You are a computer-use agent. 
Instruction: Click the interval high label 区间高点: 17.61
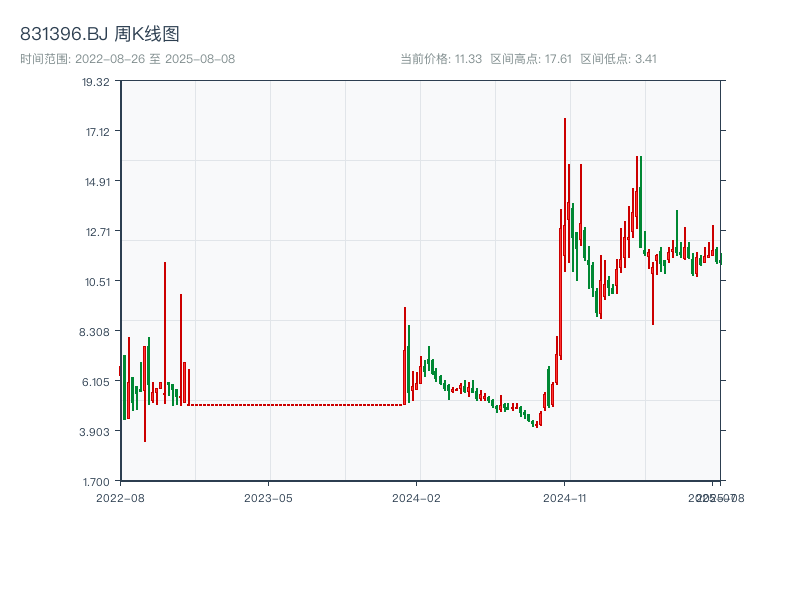pos(531,59)
